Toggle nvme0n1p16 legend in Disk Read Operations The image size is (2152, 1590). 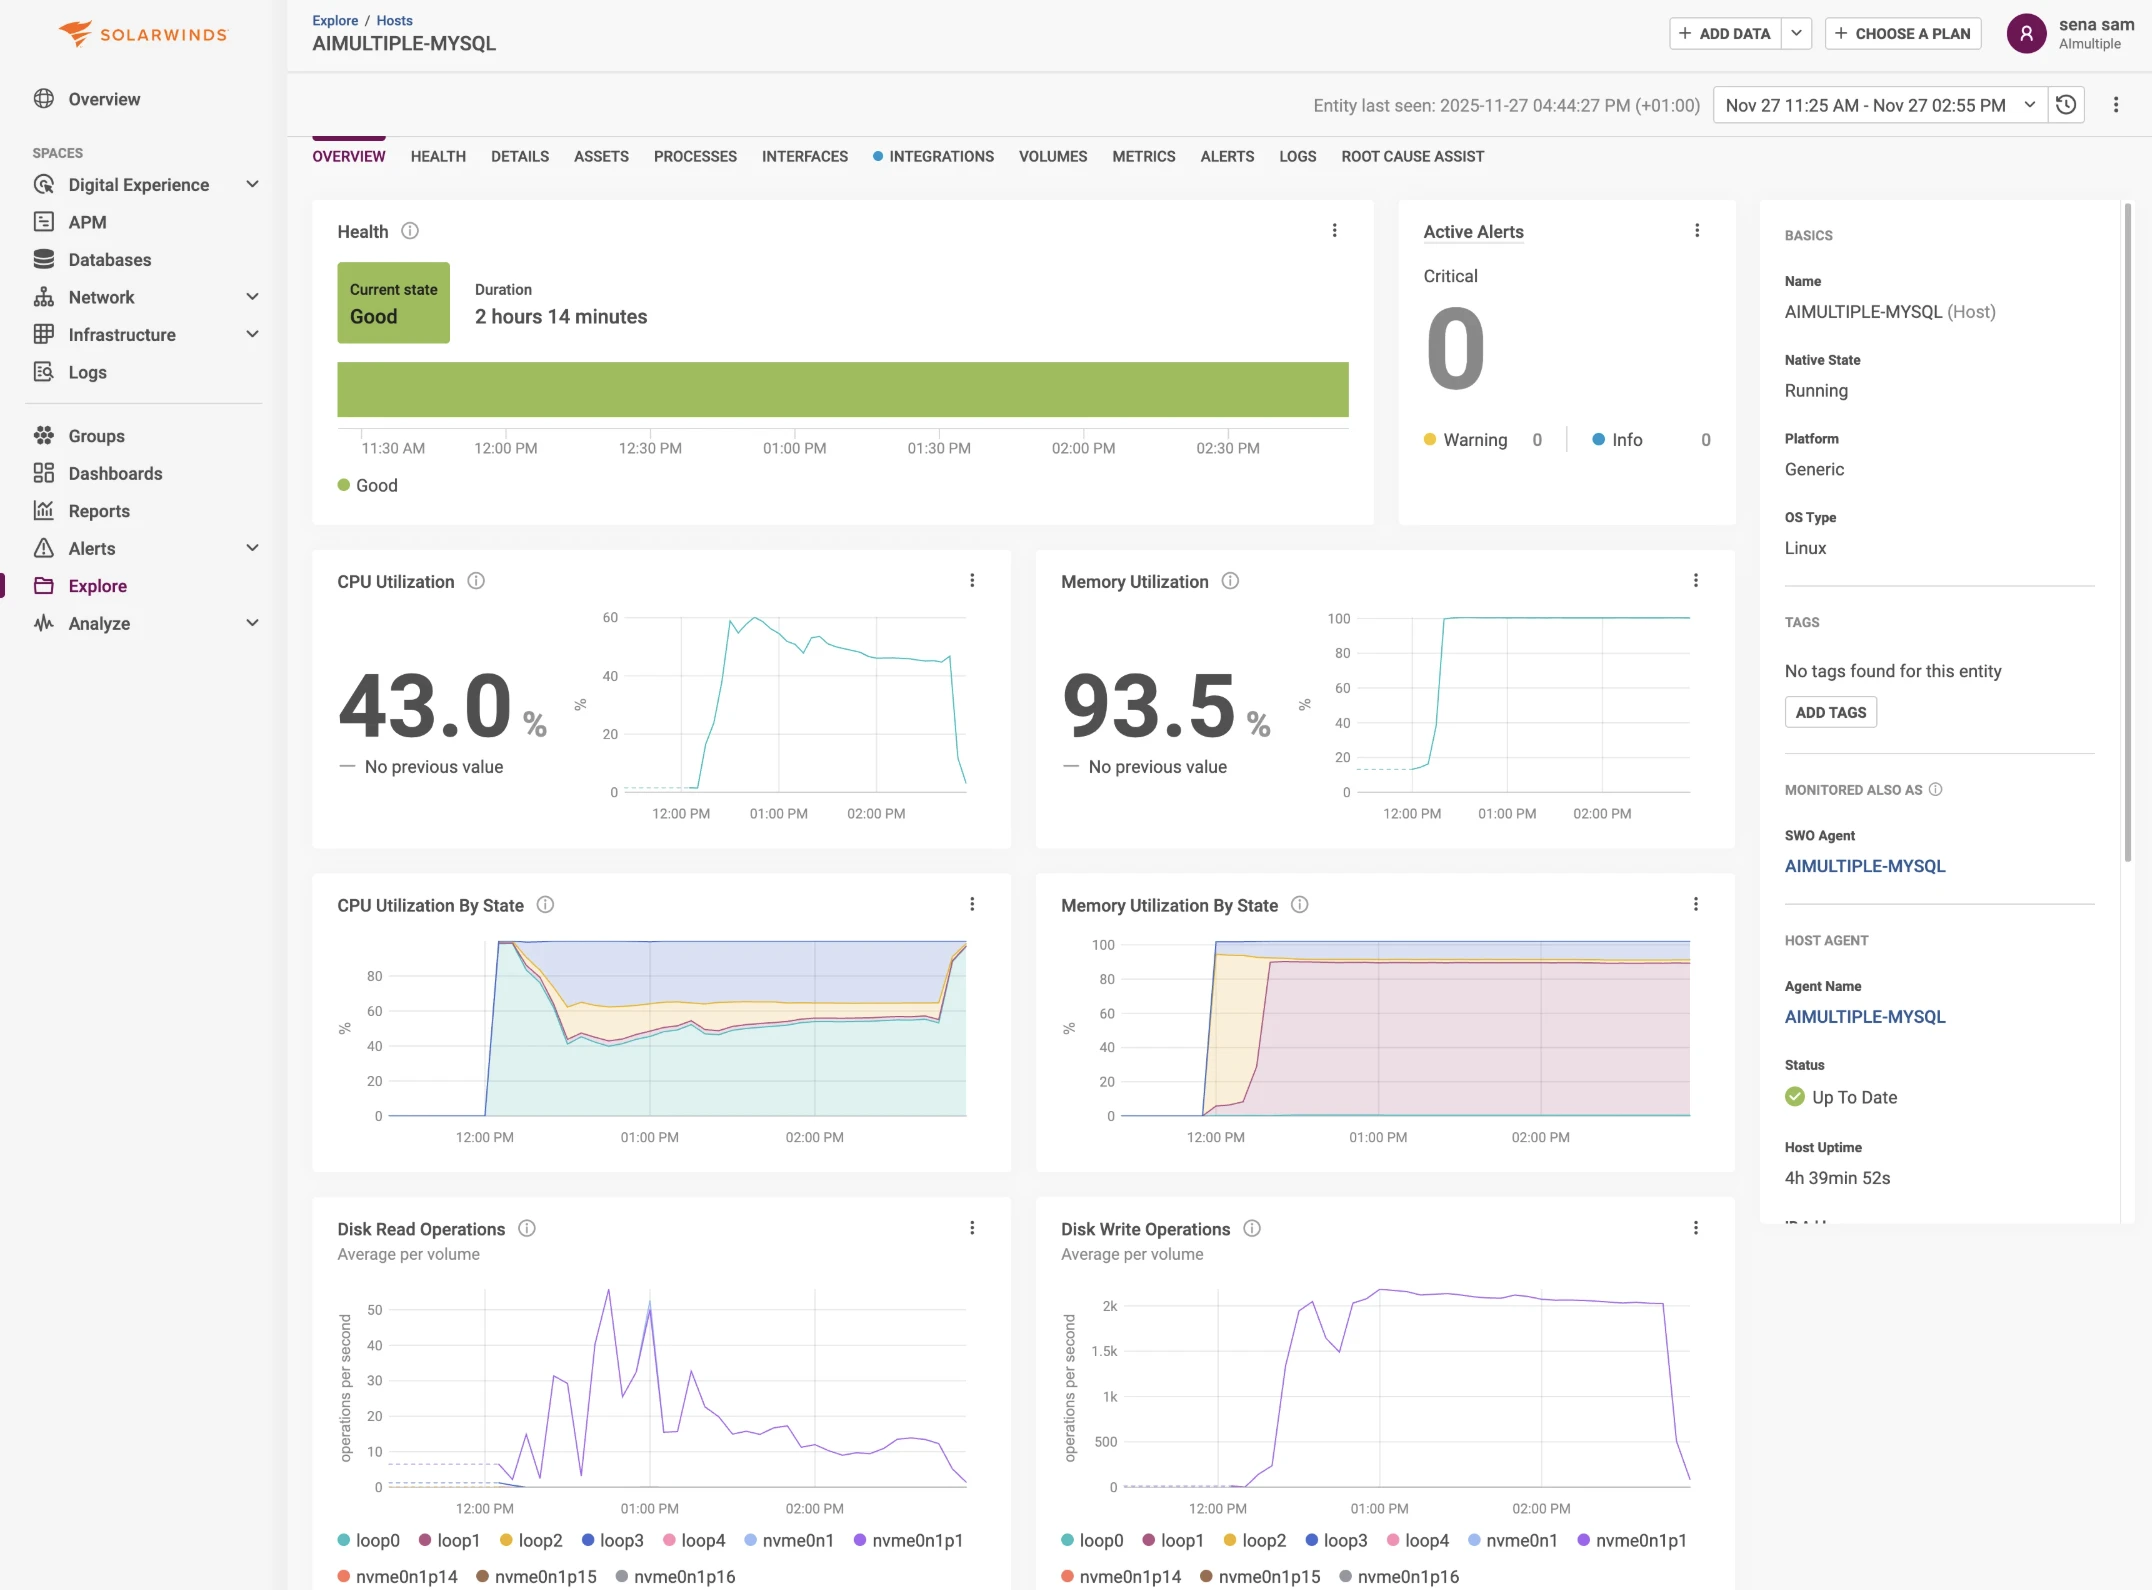pyautogui.click(x=675, y=1576)
